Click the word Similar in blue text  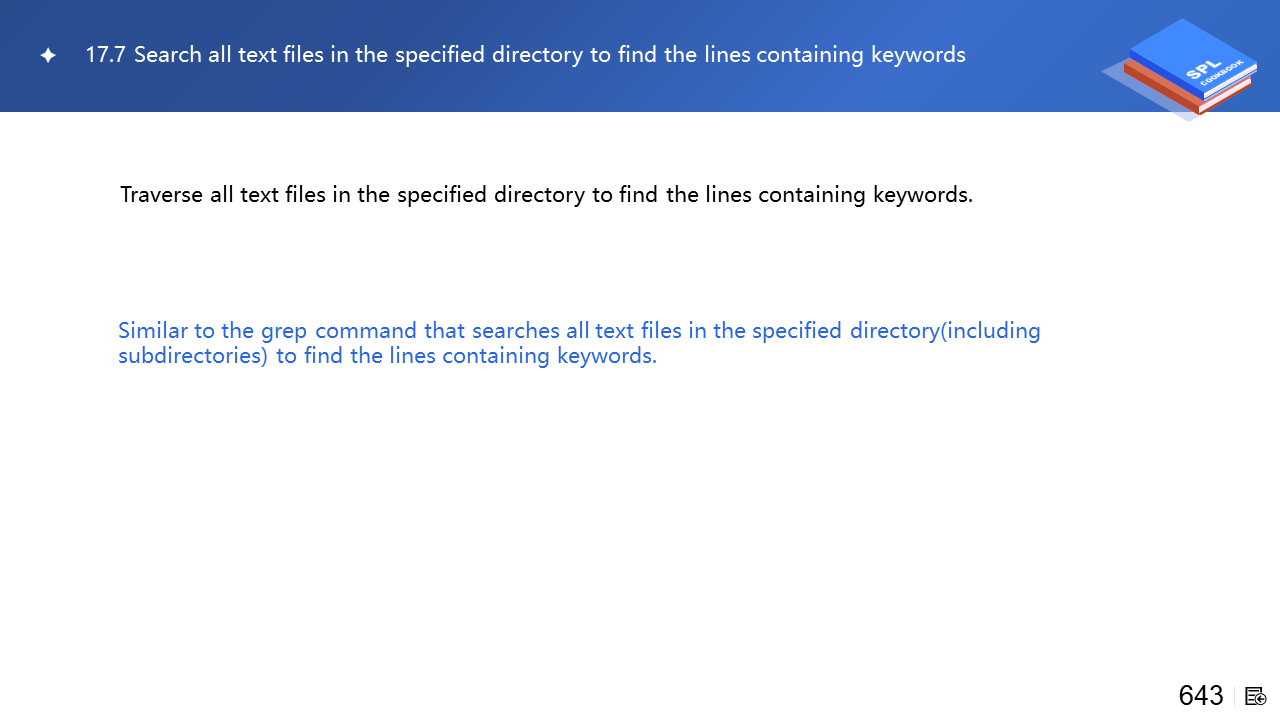[x=153, y=331]
